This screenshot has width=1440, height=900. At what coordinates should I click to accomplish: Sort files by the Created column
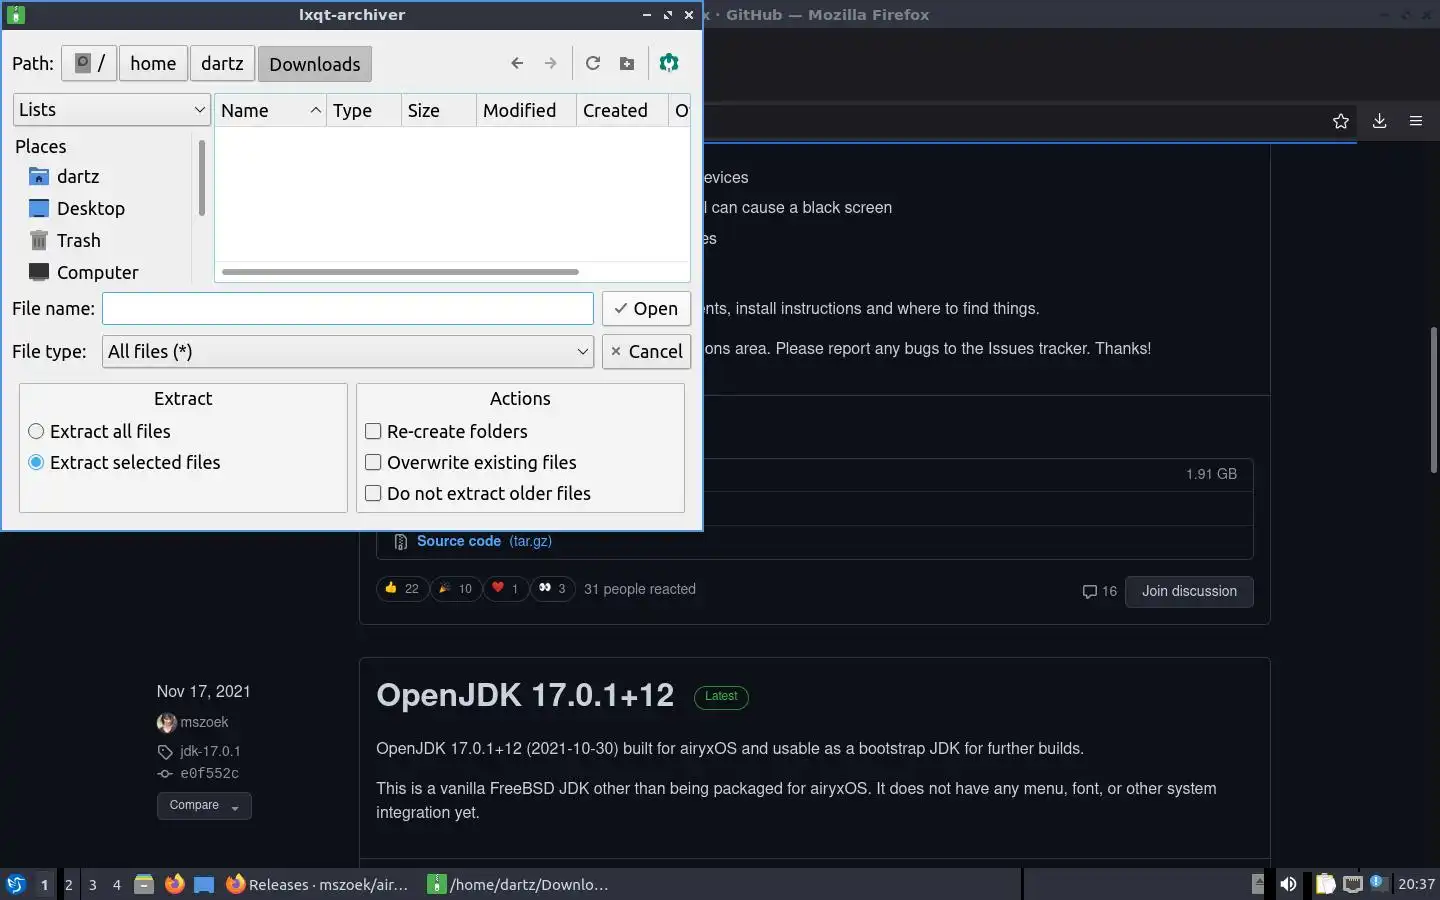[622, 110]
